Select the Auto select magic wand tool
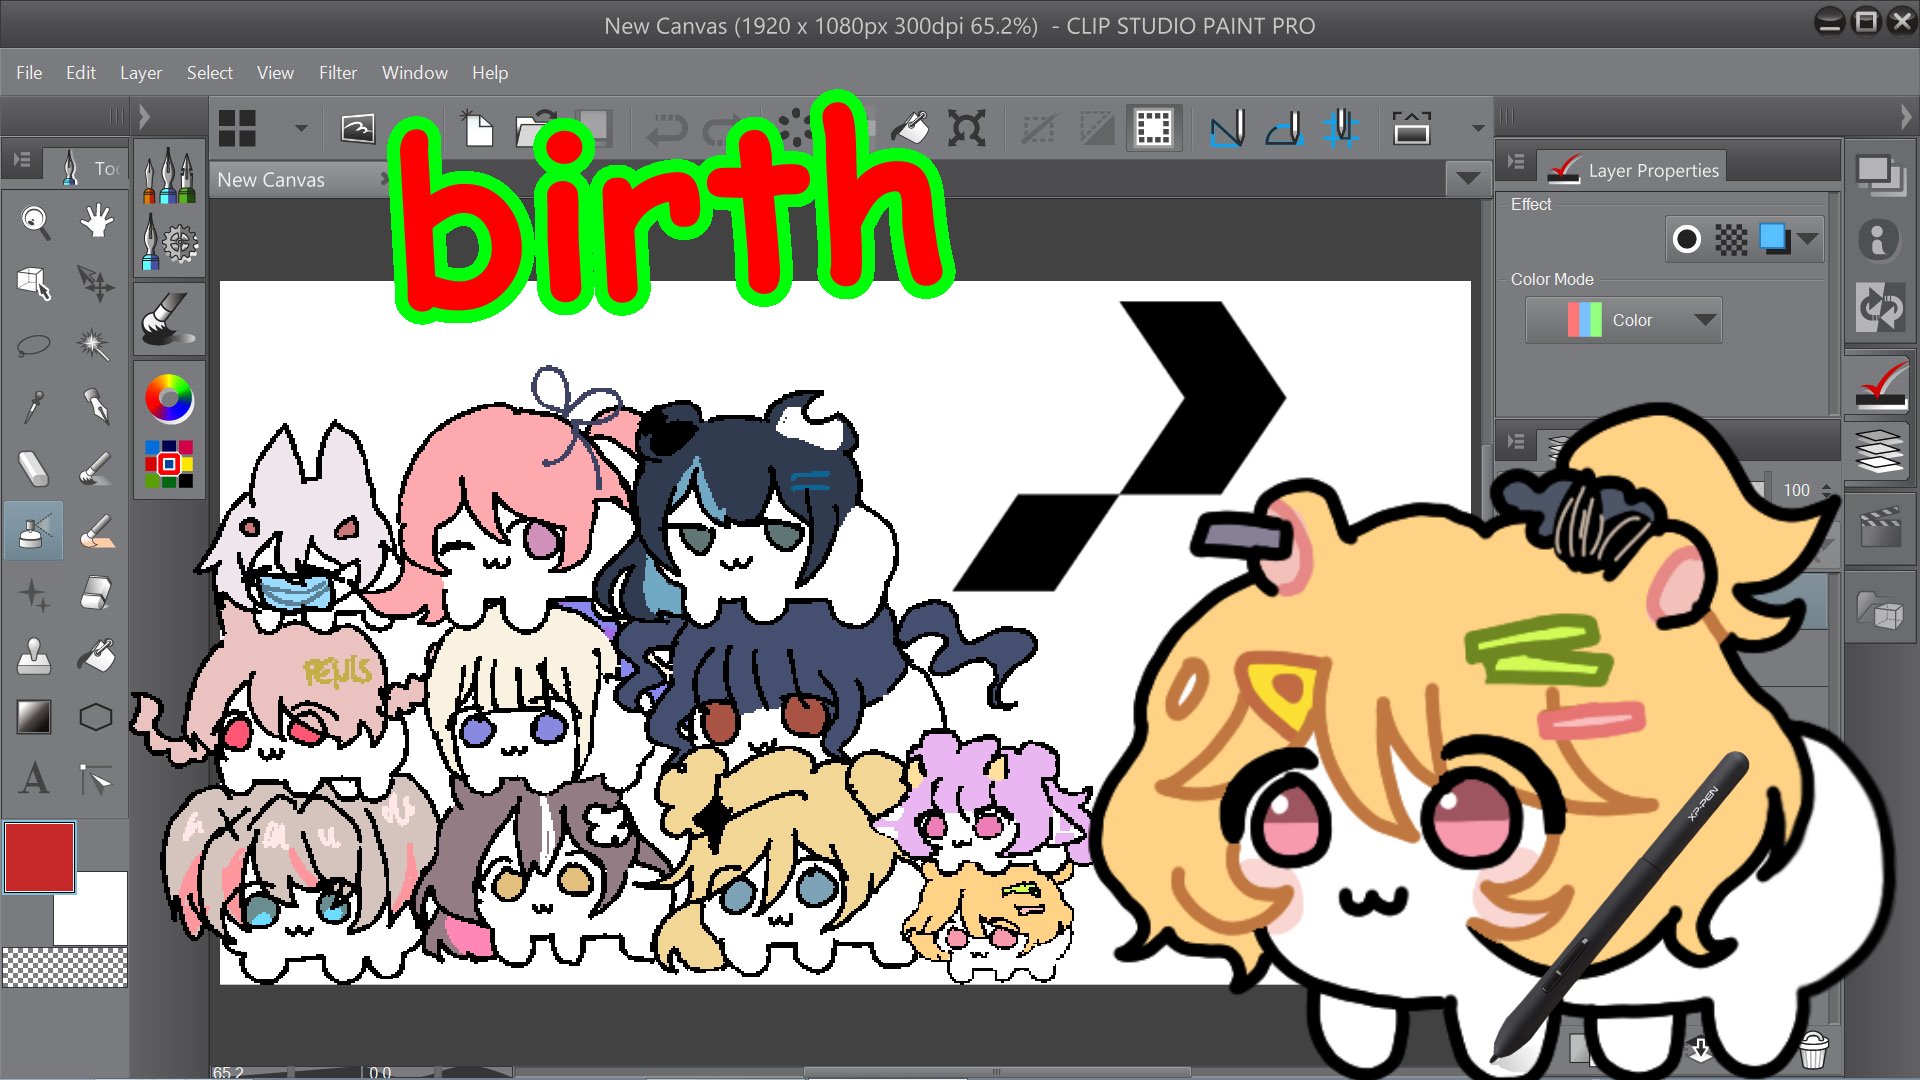The width and height of the screenshot is (1920, 1080). [94, 344]
